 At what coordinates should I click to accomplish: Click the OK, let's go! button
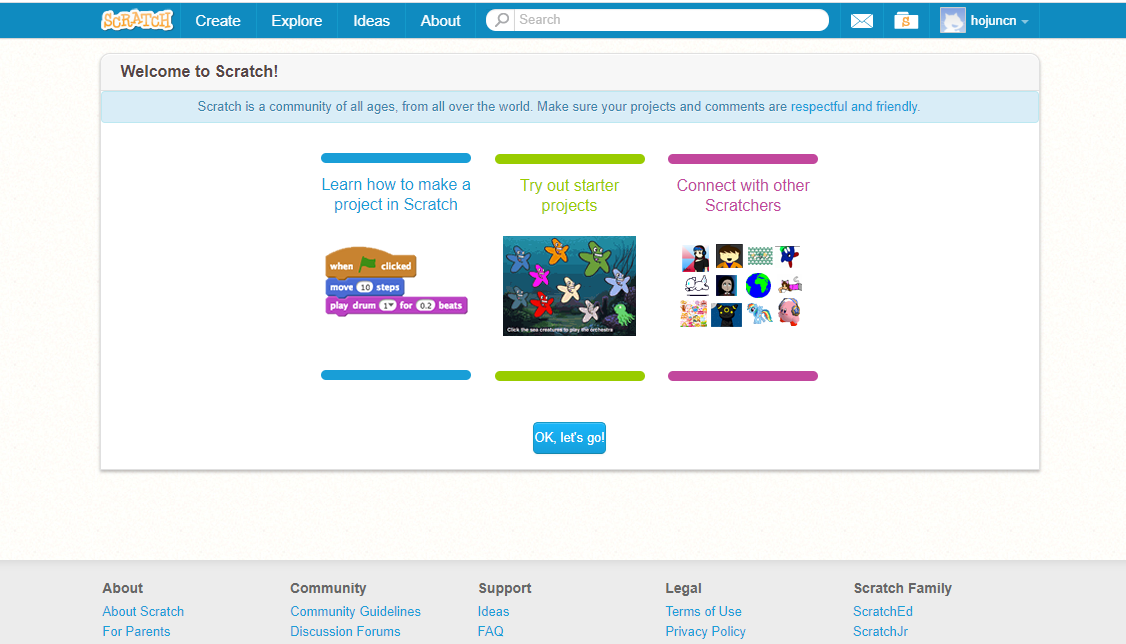pos(569,438)
